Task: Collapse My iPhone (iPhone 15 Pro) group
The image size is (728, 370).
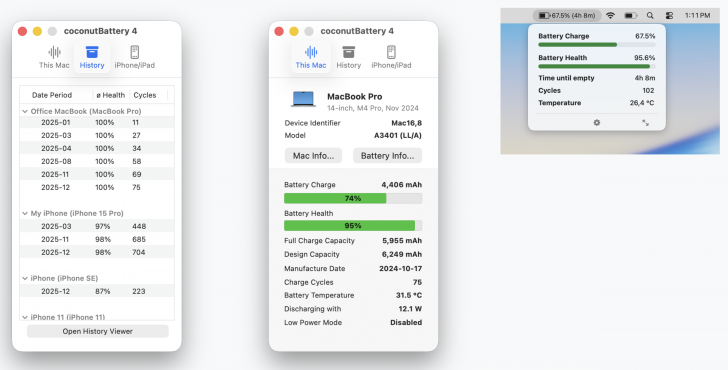Action: [25, 214]
